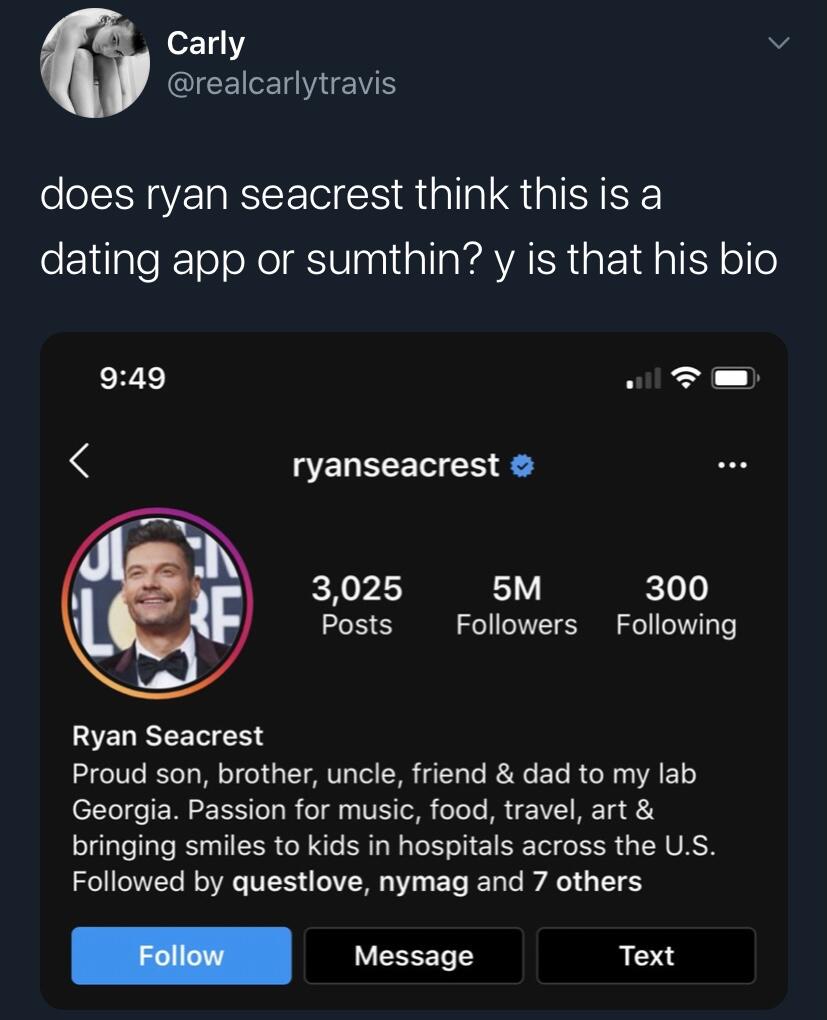The image size is (827, 1020).
Task: Open the @realcarlytravis handle link
Action: (x=281, y=83)
